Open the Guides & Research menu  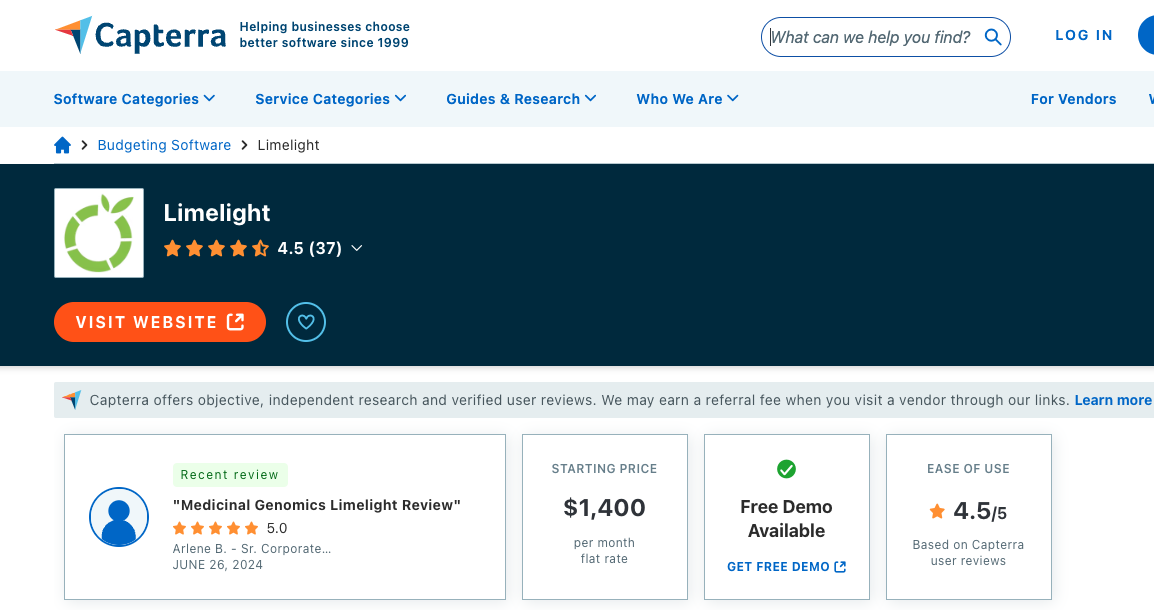pos(521,99)
